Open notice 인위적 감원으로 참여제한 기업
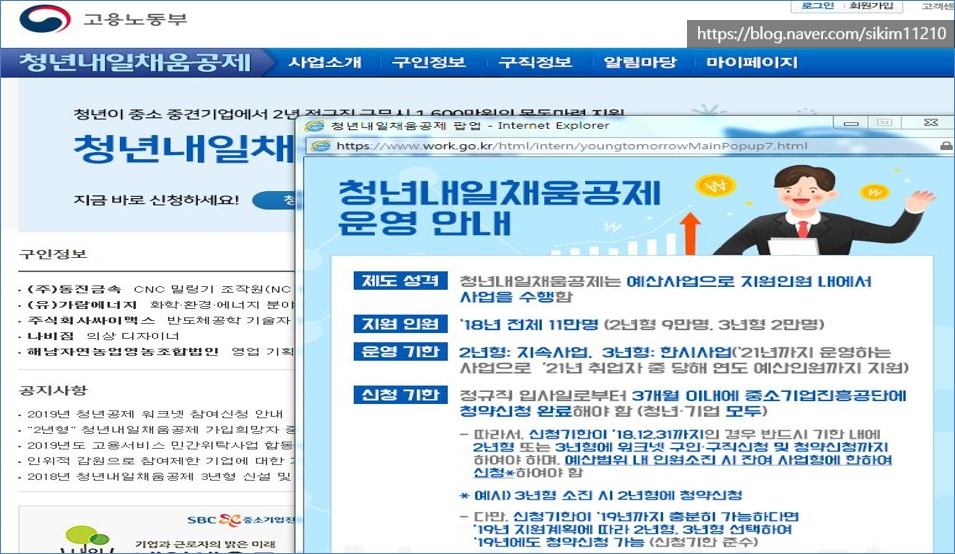The height and width of the screenshot is (554, 955). pyautogui.click(x=161, y=461)
